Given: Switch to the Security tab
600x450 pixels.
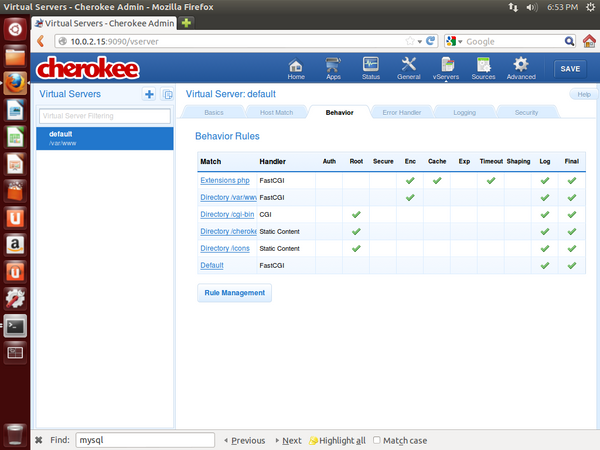Looking at the screenshot, I should [x=526, y=112].
